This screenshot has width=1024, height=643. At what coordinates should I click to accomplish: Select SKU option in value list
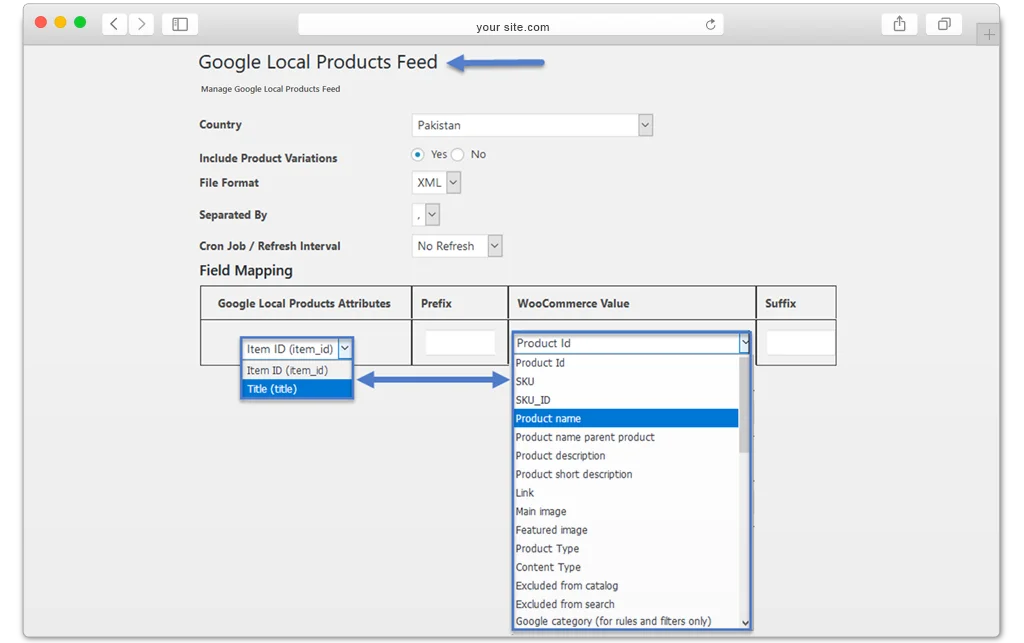click(626, 381)
